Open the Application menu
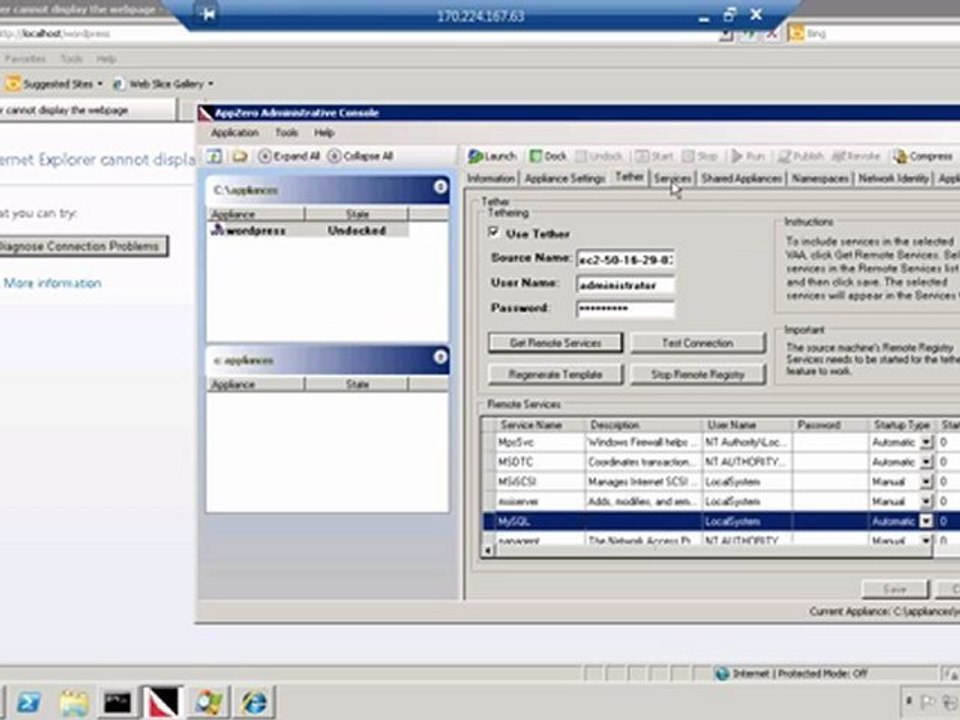Image resolution: width=960 pixels, height=720 pixels. [x=234, y=133]
